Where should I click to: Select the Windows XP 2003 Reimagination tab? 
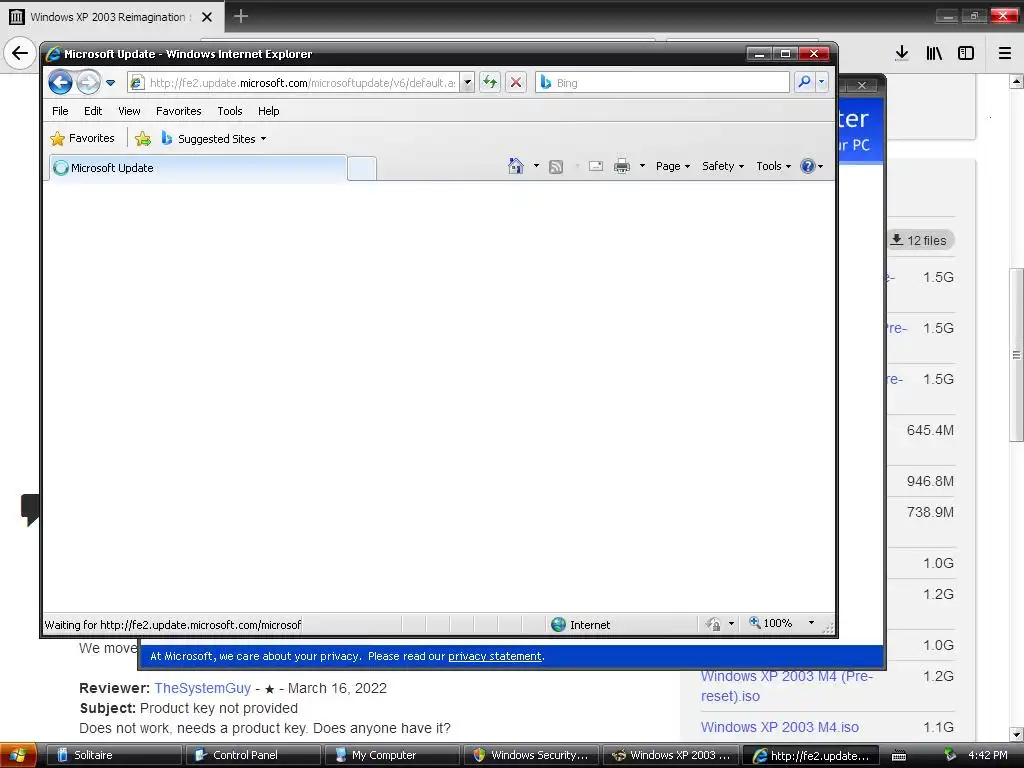[112, 16]
